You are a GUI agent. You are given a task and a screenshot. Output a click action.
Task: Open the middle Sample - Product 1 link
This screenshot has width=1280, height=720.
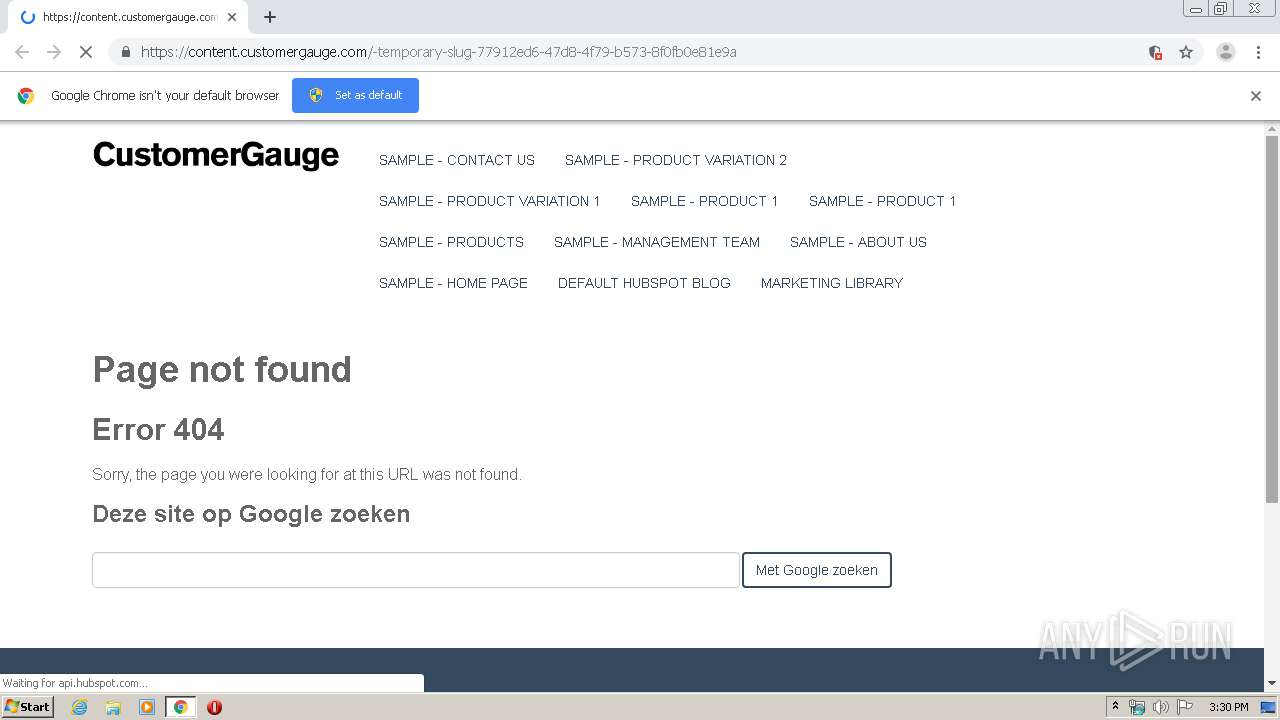click(x=705, y=201)
